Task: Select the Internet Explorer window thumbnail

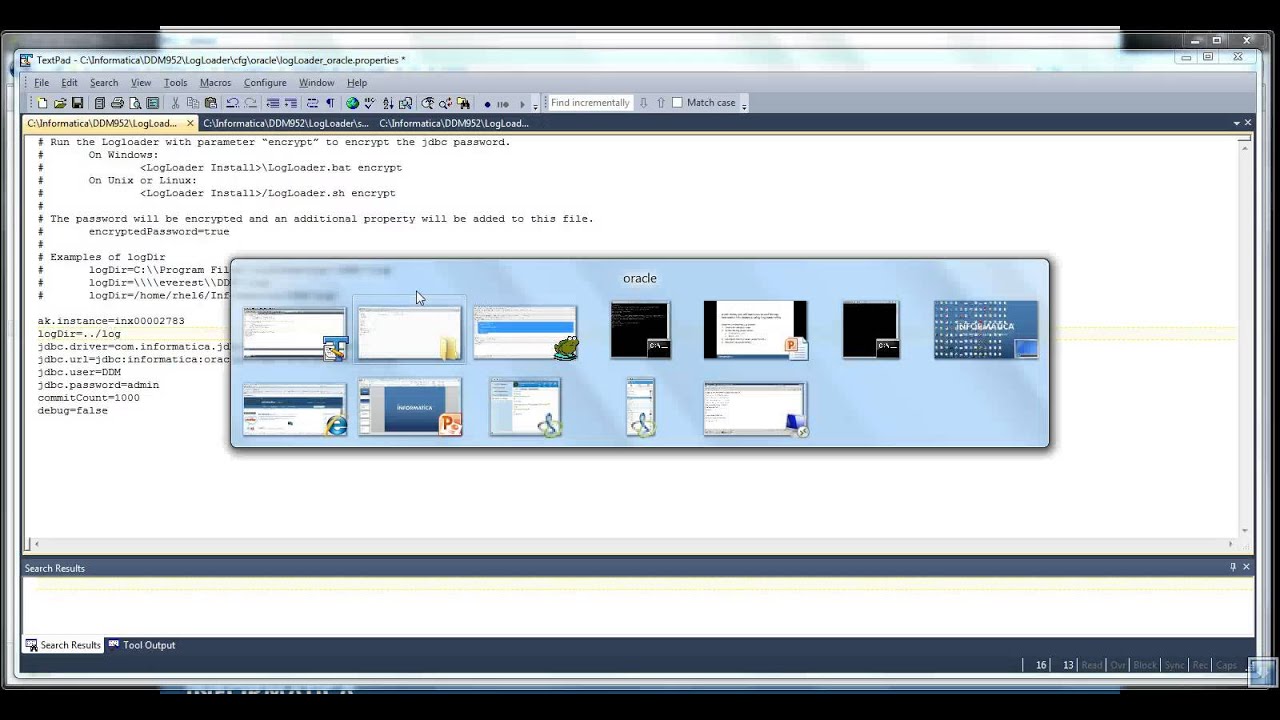Action: tap(295, 409)
